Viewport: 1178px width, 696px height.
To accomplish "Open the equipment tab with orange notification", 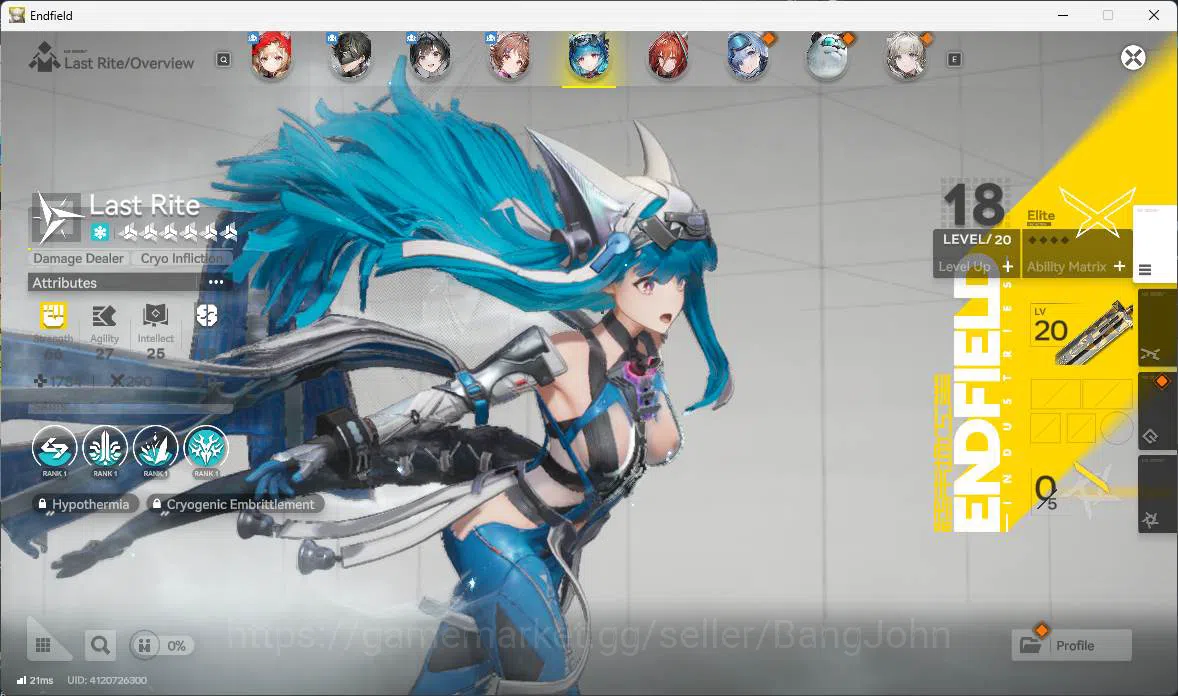I will tap(1156, 411).
